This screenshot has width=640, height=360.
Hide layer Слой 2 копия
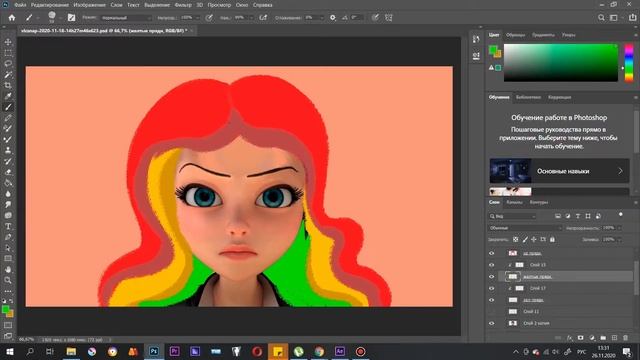[492, 323]
